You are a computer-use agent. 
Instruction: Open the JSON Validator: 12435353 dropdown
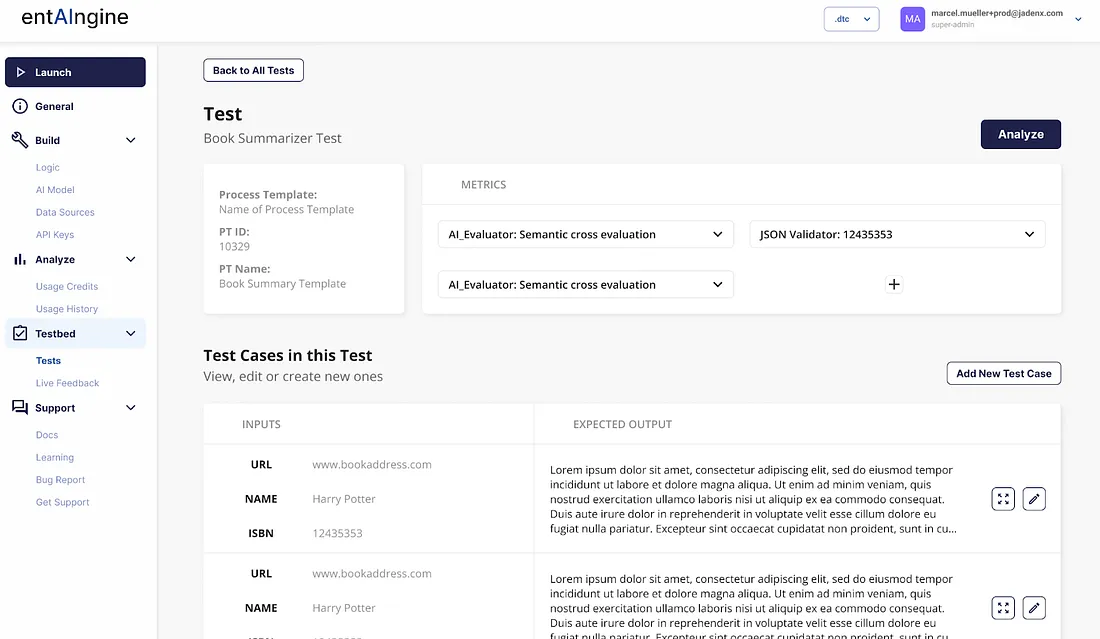(x=897, y=235)
